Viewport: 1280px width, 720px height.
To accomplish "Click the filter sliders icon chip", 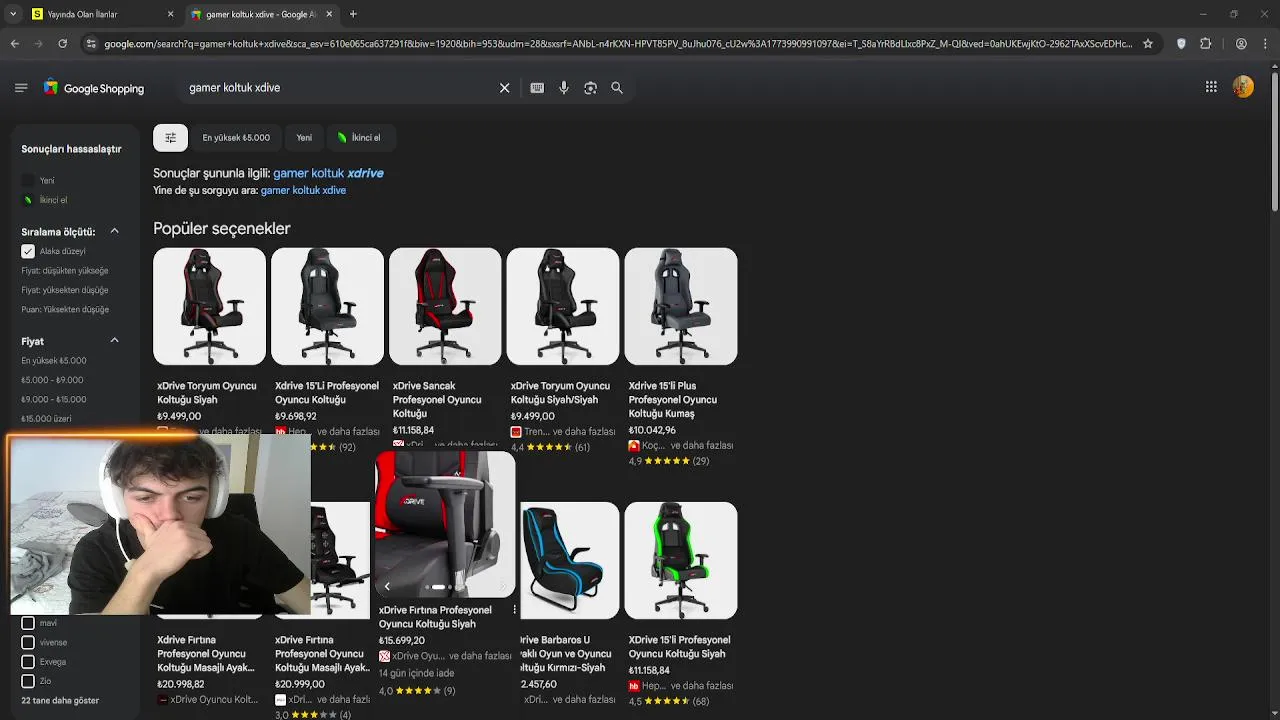I will (x=170, y=137).
